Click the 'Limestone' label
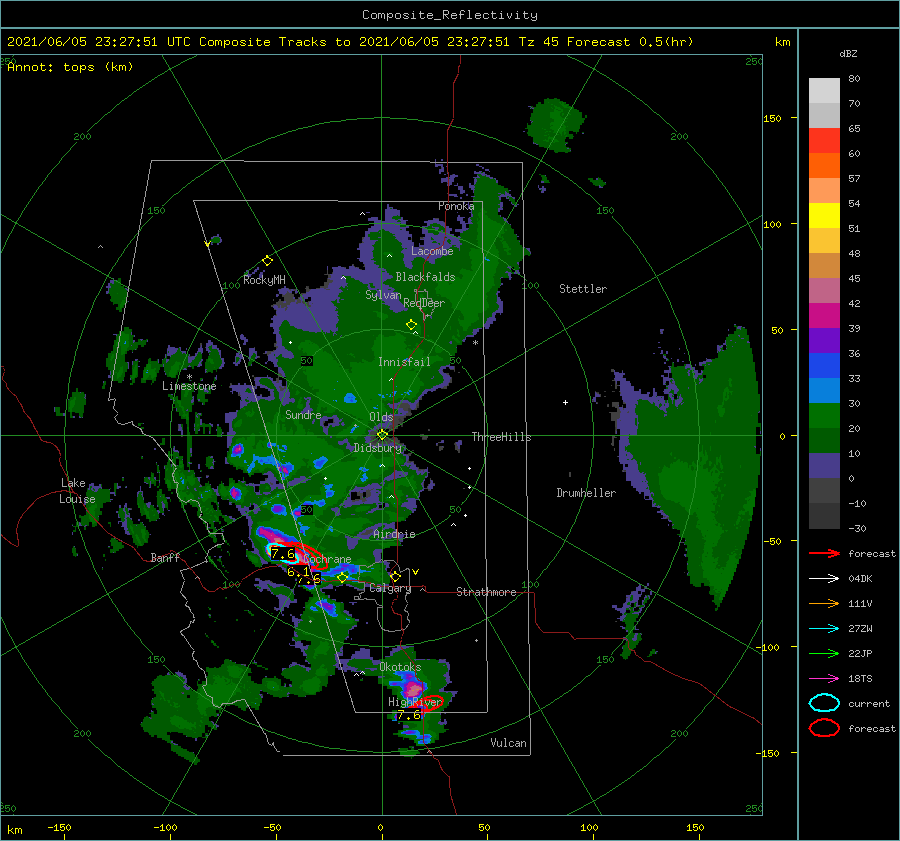The image size is (900, 841). [x=189, y=386]
